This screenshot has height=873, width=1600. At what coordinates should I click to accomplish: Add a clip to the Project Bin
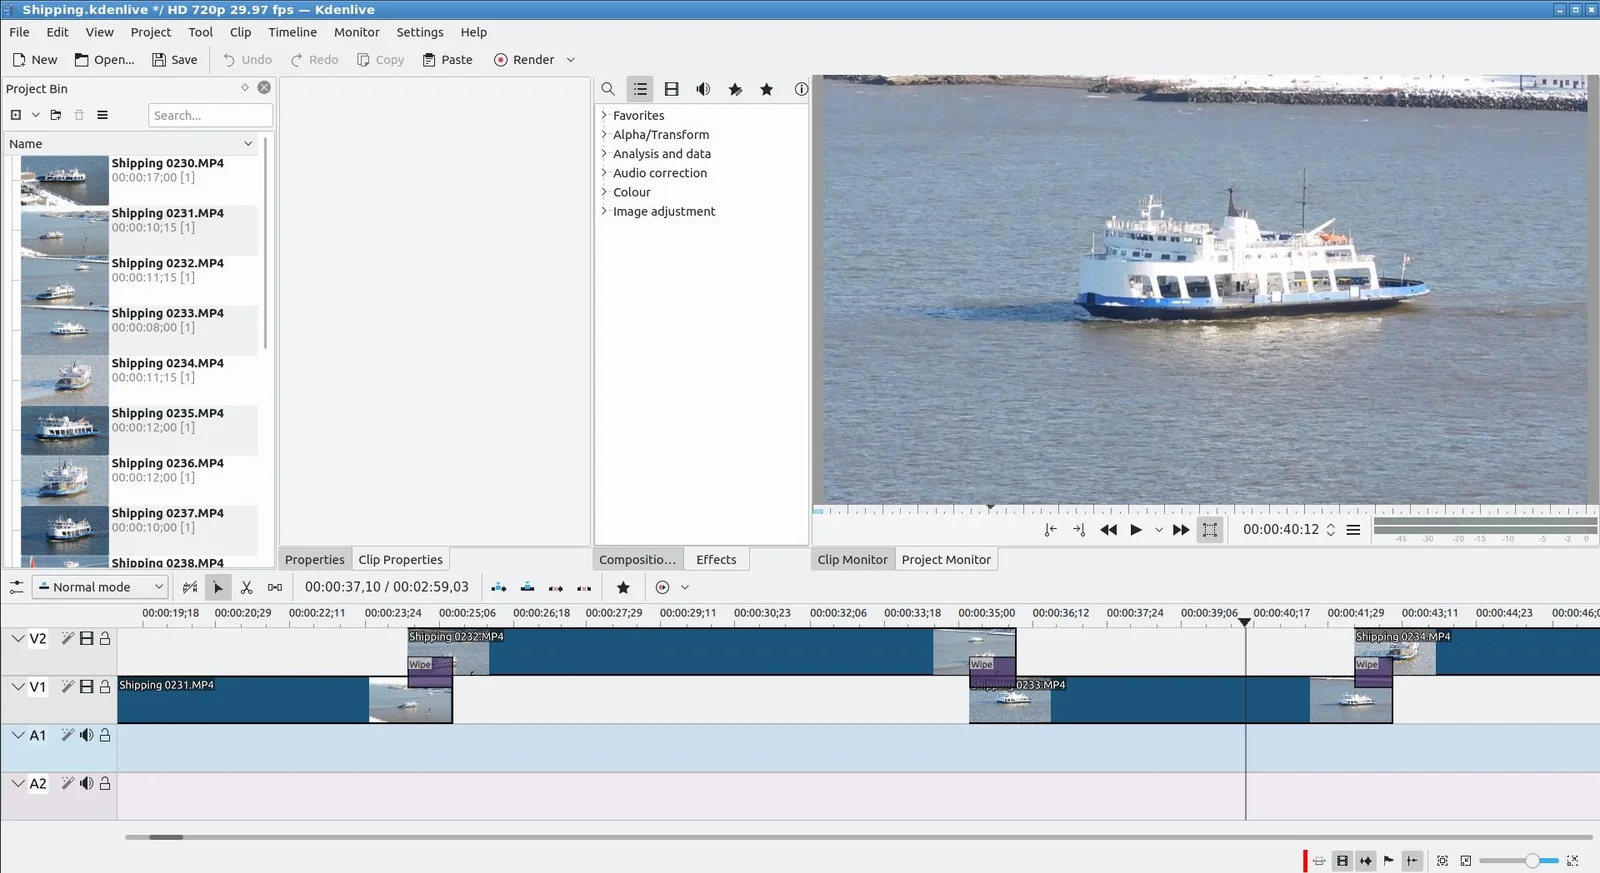(16, 115)
